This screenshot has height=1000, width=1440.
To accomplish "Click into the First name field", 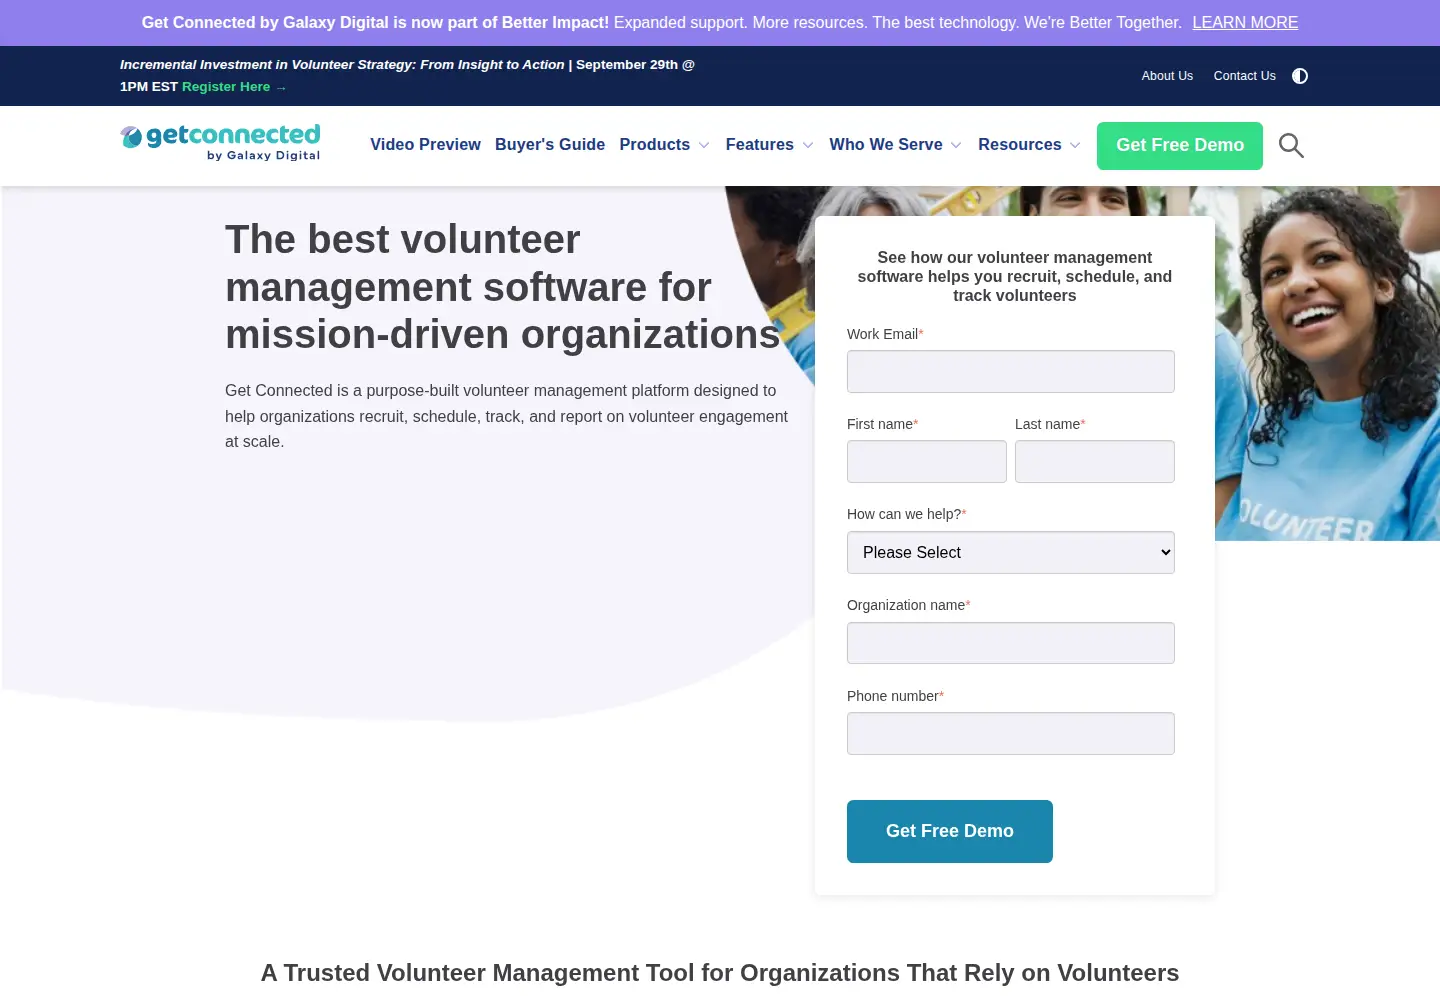I will tap(927, 462).
